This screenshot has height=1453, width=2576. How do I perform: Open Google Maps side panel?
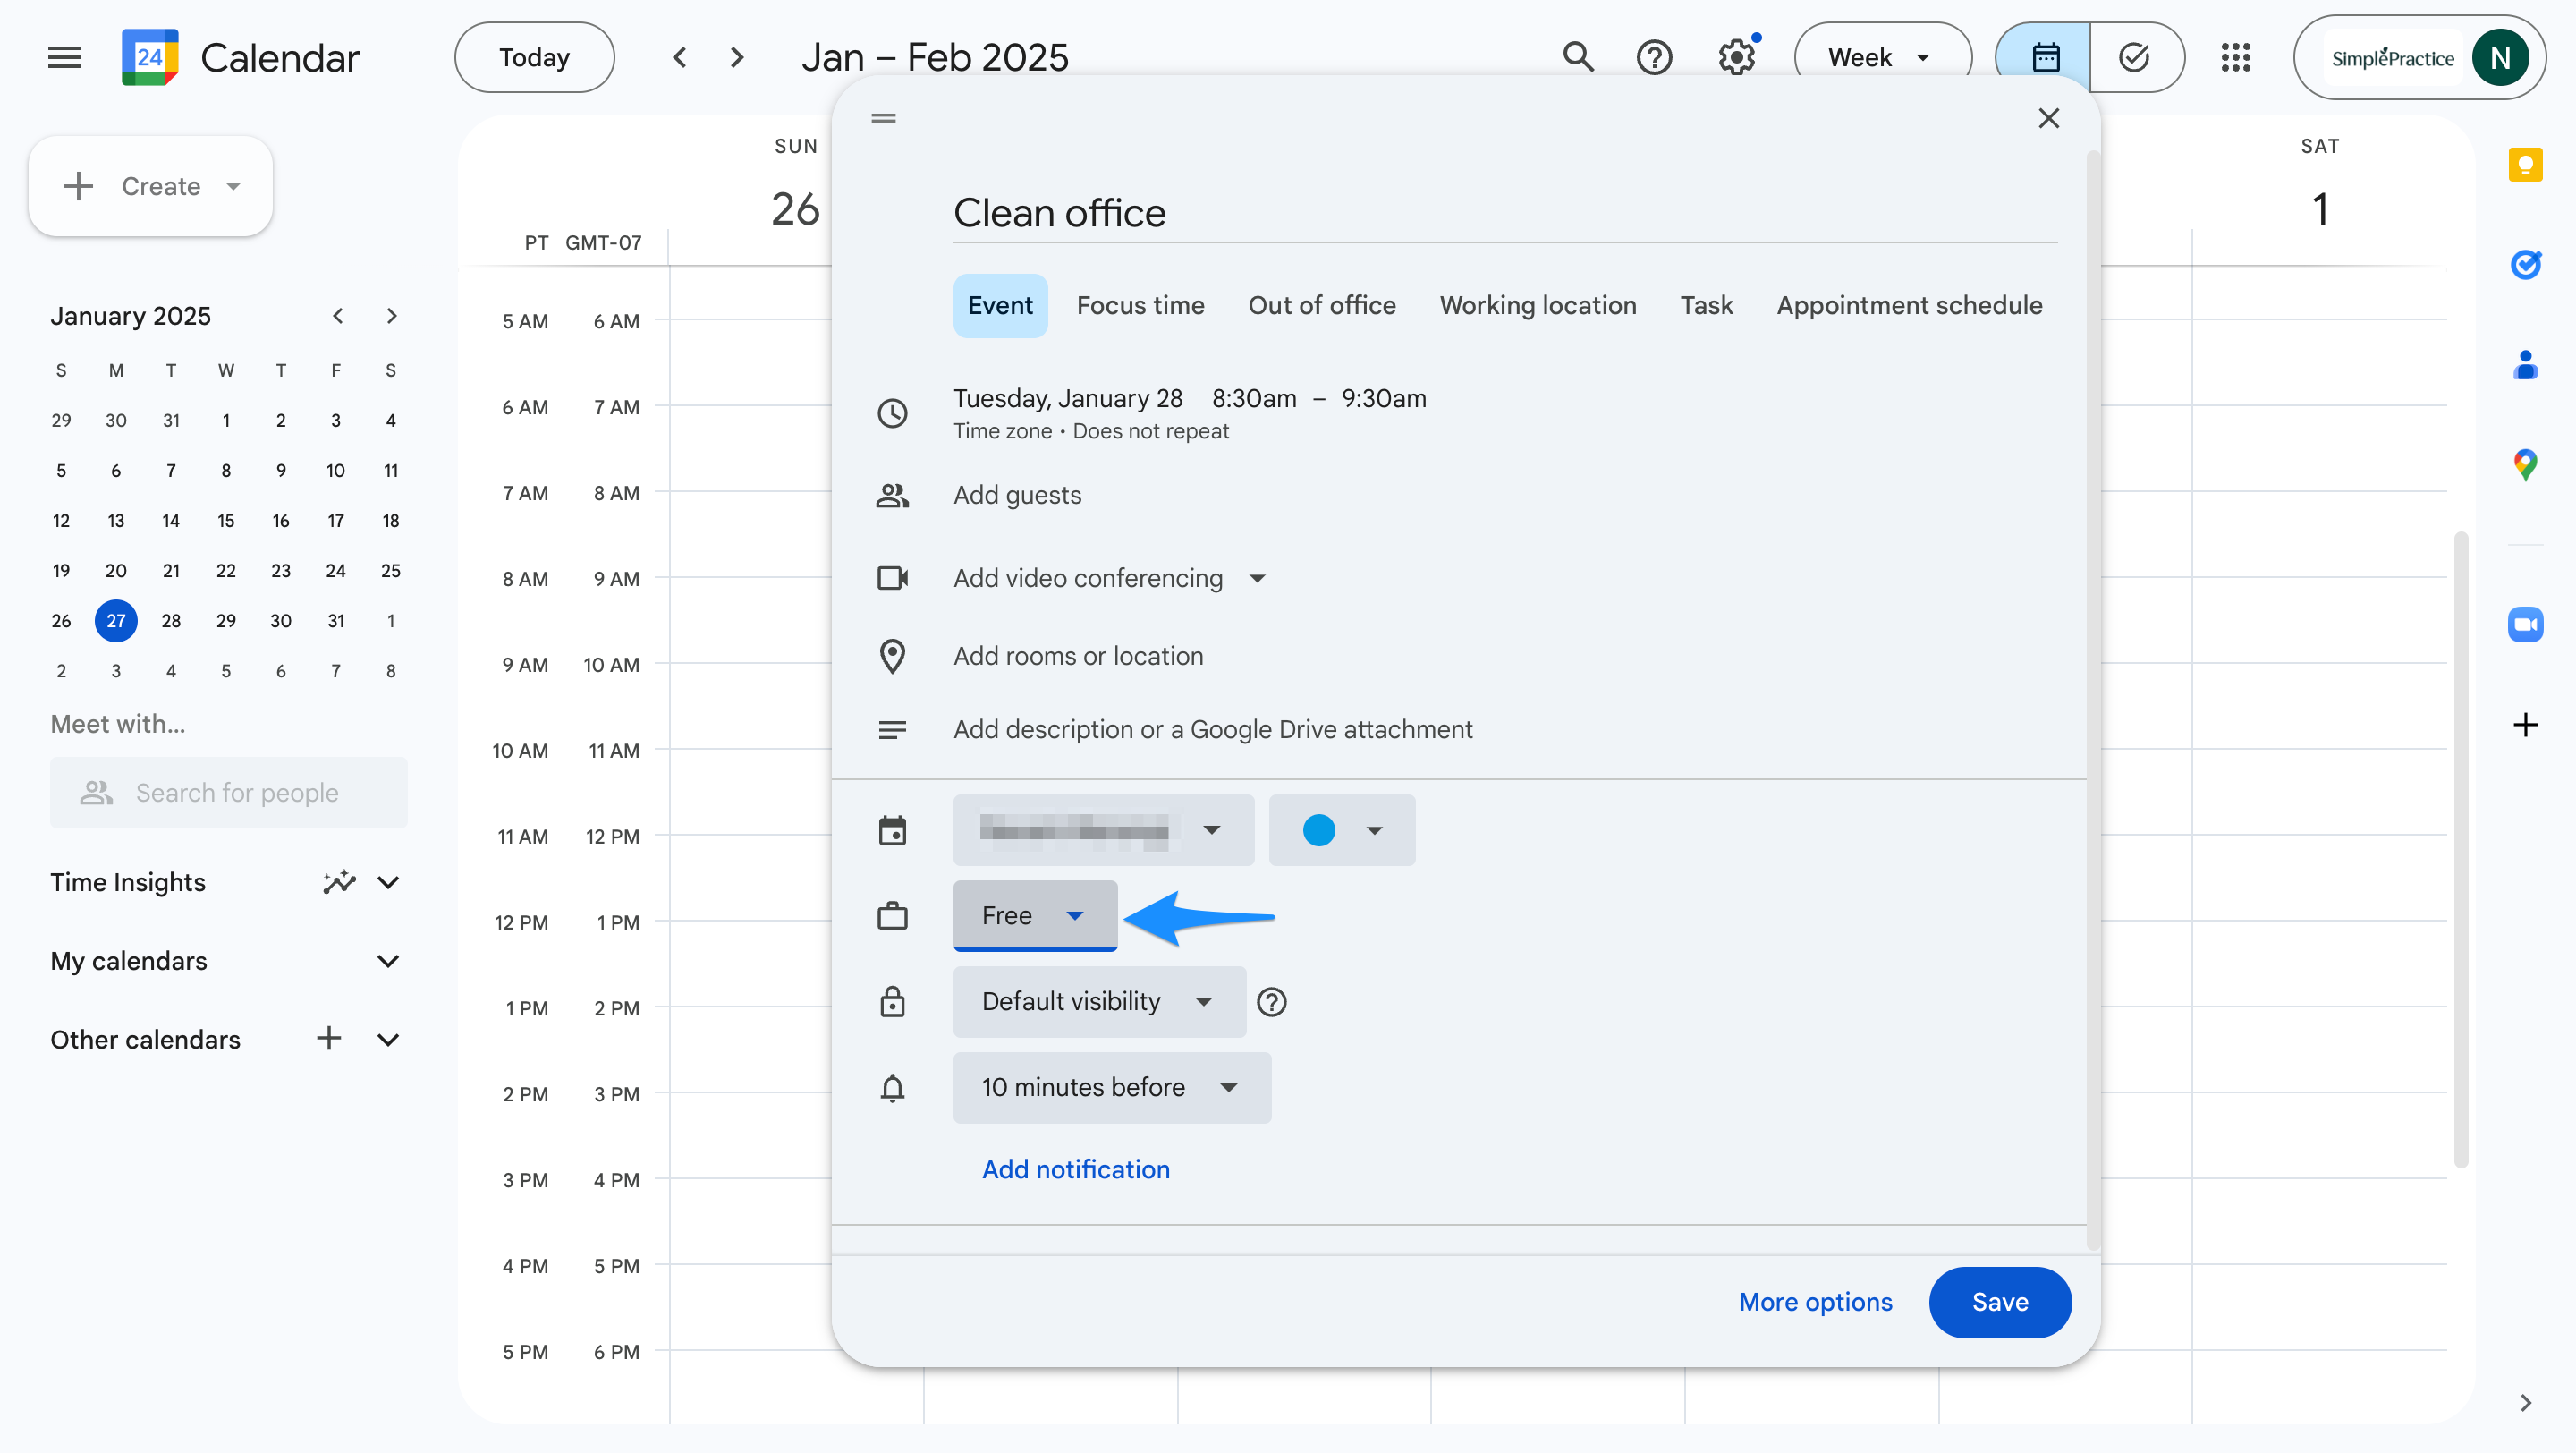[2525, 464]
